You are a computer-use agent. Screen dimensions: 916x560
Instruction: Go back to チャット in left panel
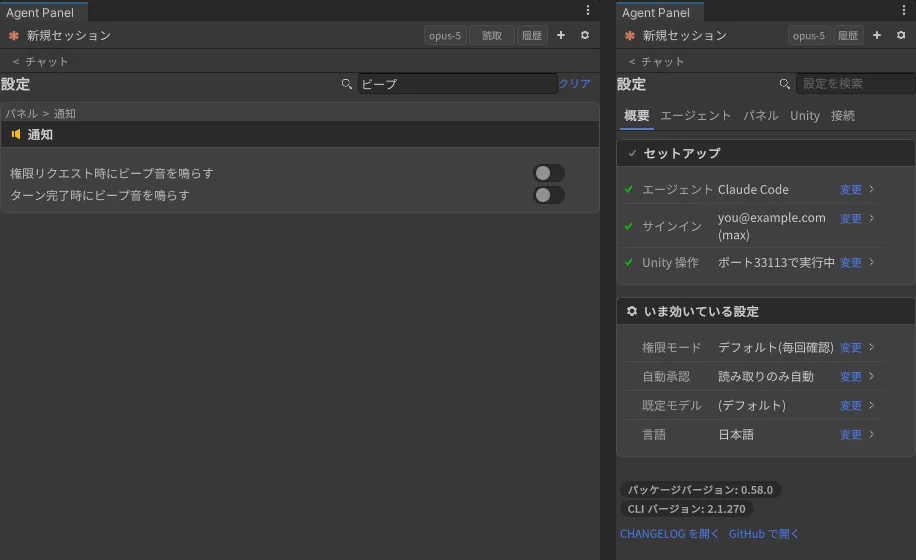[x=40, y=61]
